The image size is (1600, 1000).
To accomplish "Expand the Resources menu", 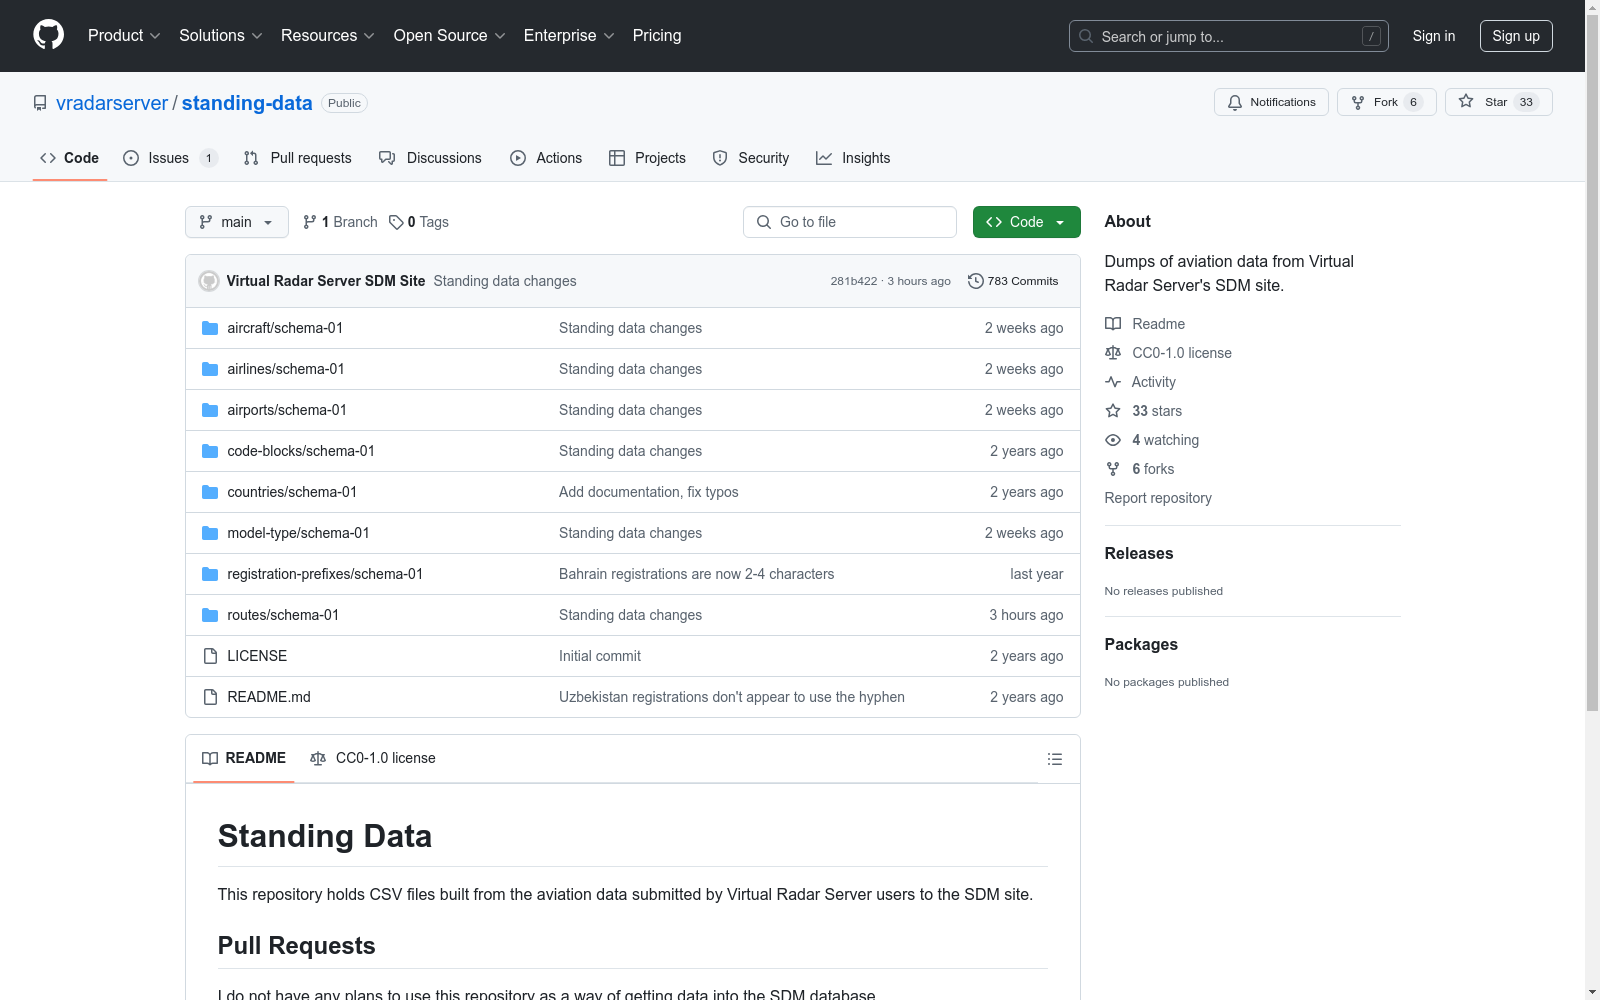I will (328, 35).
